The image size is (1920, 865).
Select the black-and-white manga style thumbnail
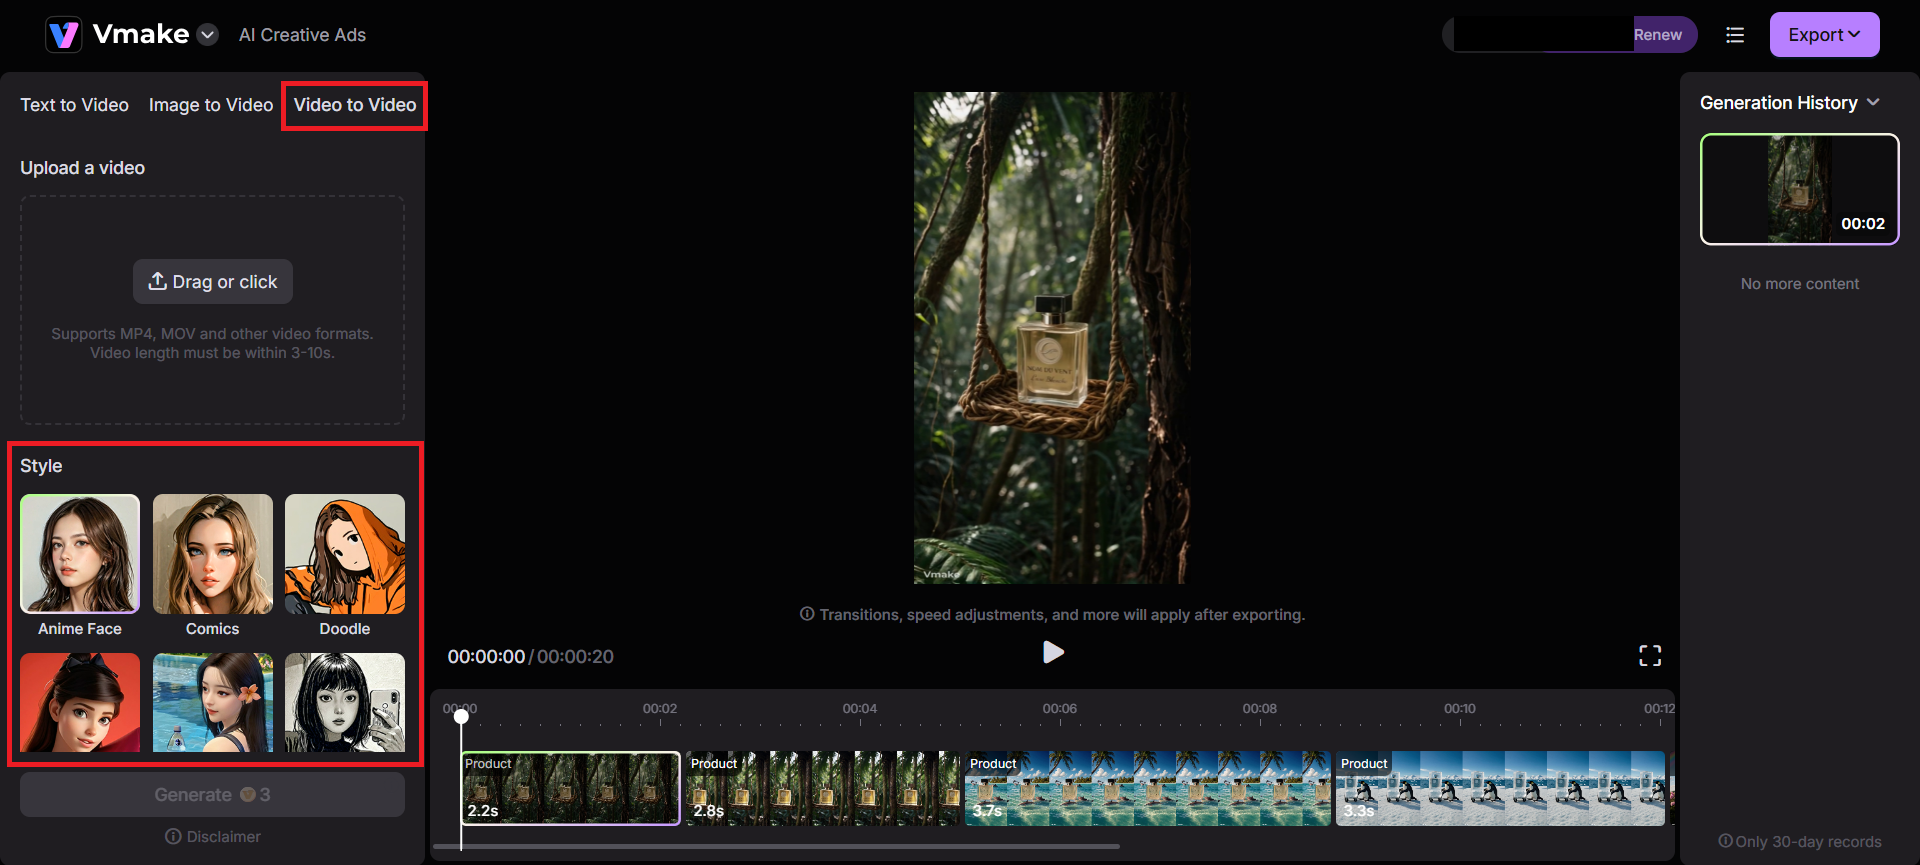tap(345, 702)
